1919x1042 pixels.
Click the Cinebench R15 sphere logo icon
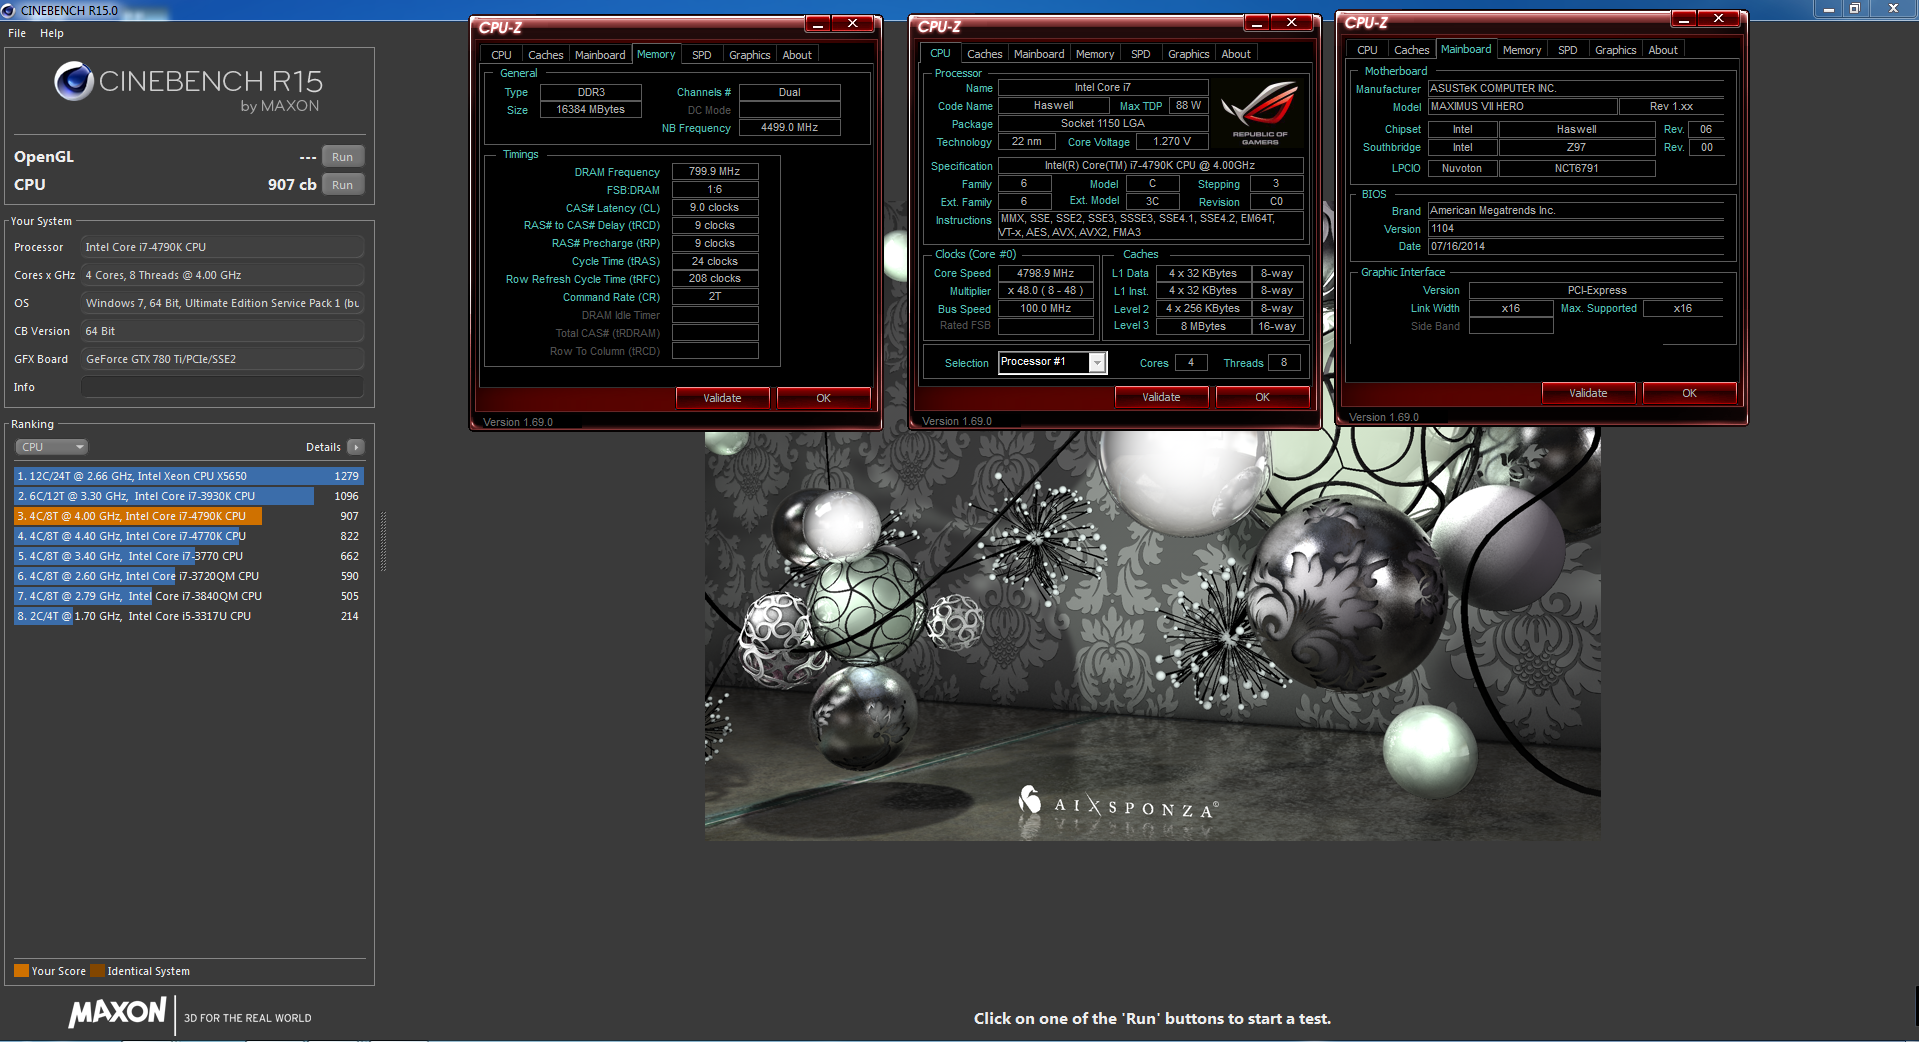[x=74, y=81]
